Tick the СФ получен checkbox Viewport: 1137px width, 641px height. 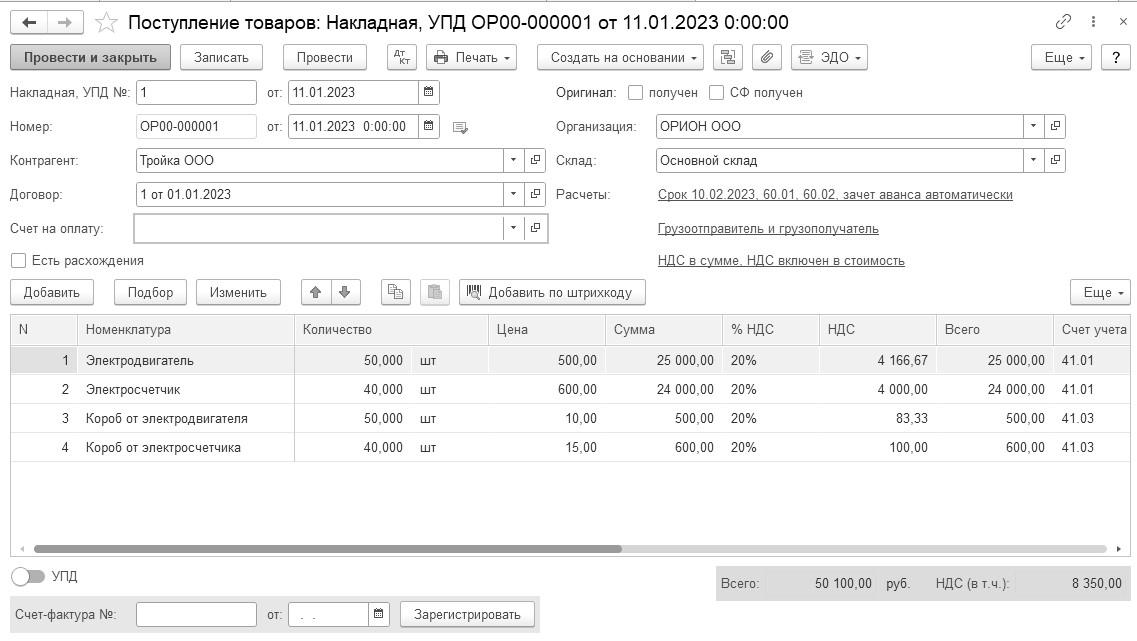(716, 93)
